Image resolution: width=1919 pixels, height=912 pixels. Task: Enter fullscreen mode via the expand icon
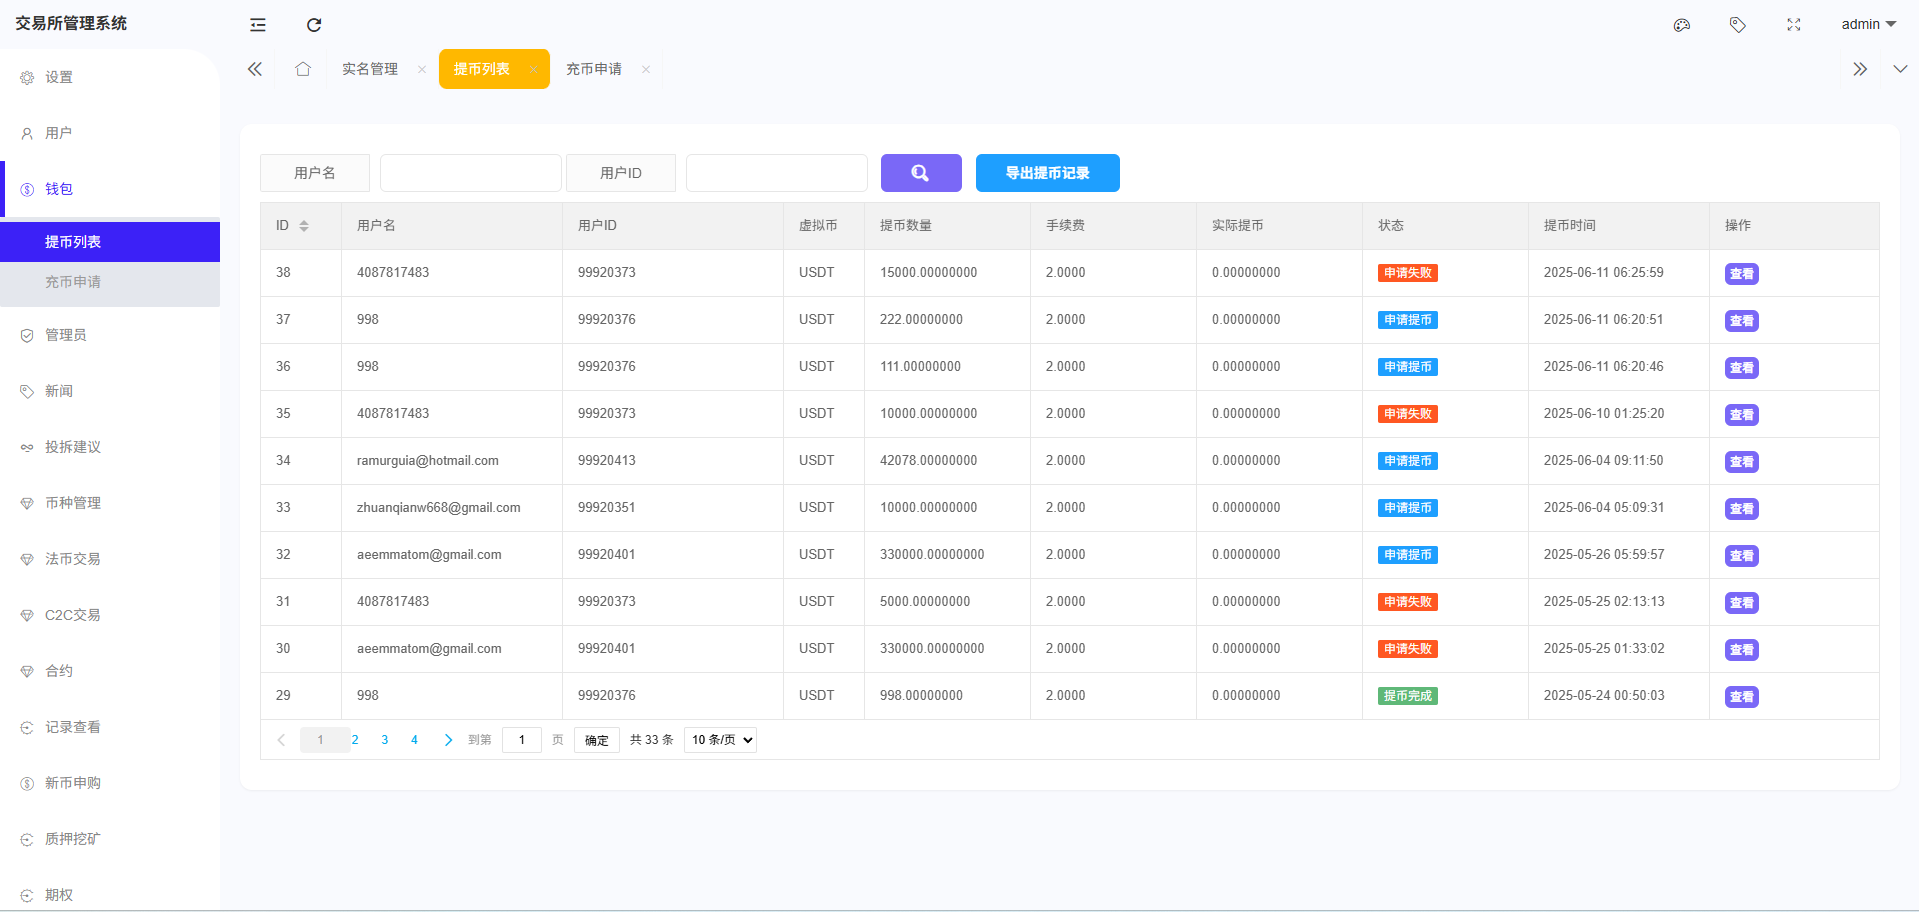[1794, 24]
